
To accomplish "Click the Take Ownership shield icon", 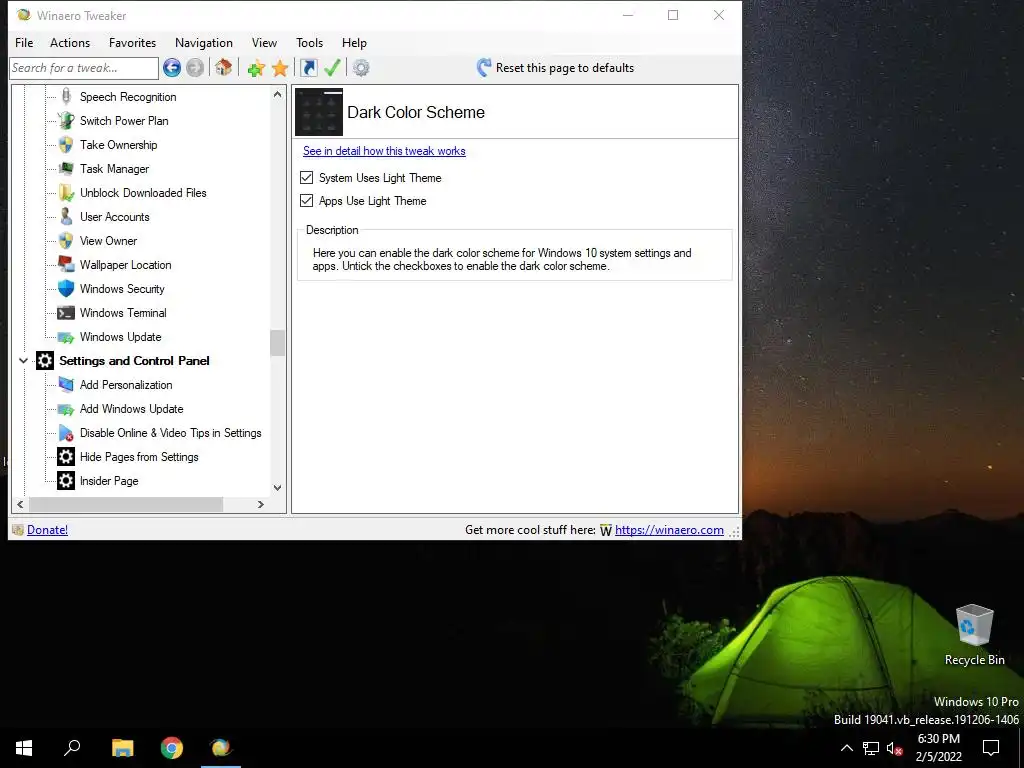I will click(x=66, y=145).
